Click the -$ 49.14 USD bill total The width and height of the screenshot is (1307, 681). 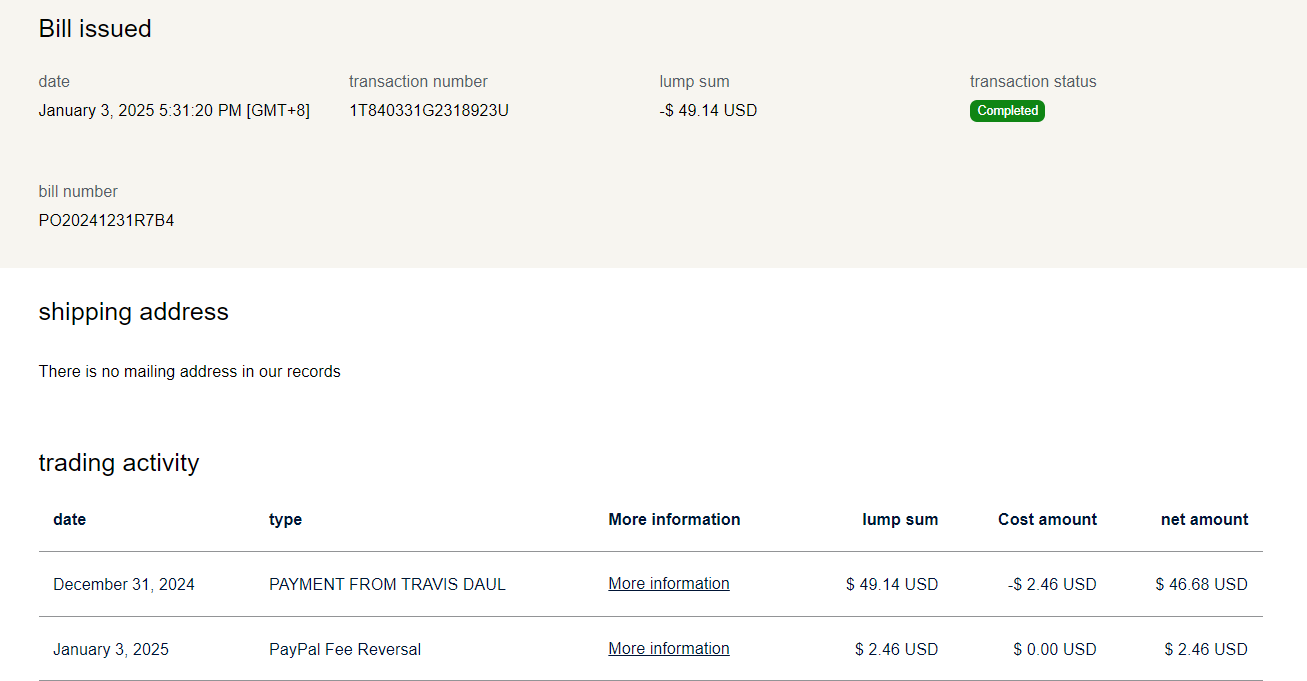pos(708,111)
